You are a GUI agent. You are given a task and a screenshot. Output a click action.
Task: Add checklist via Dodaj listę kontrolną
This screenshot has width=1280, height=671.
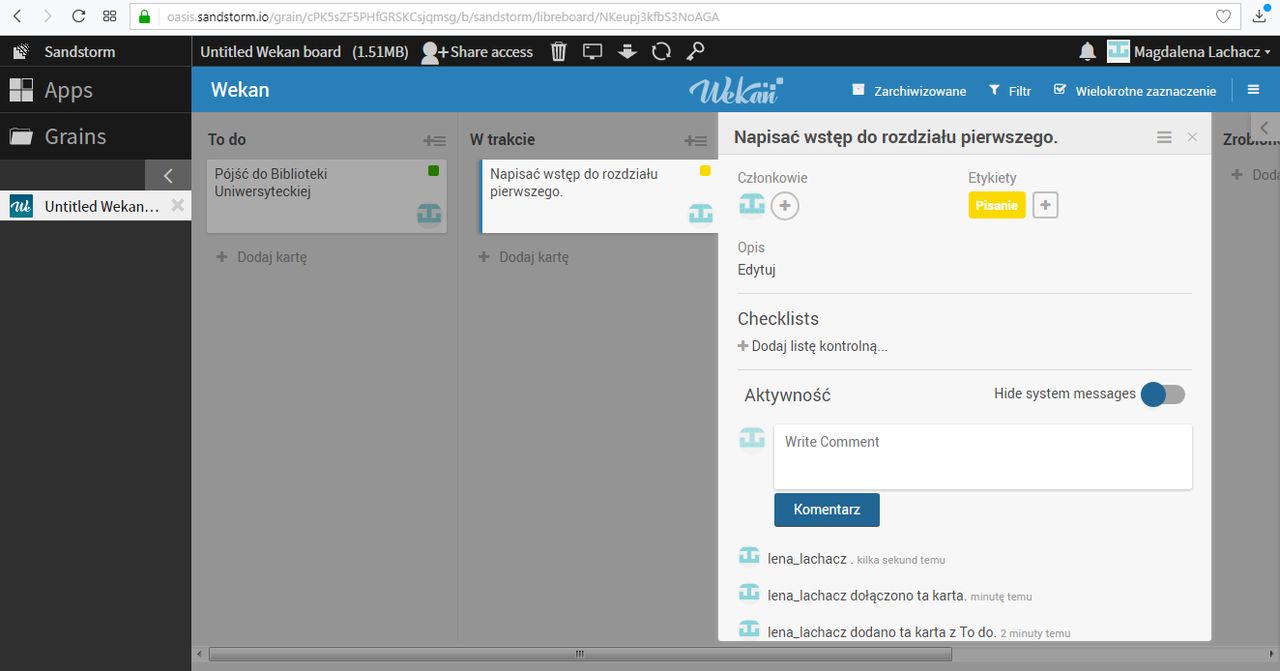[813, 346]
